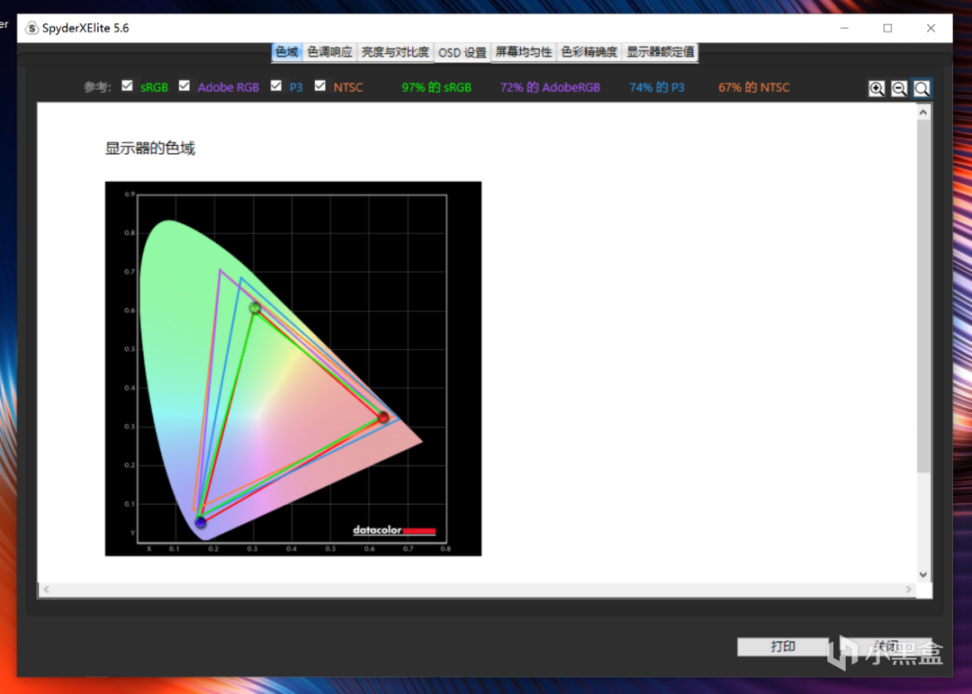Open the 亮度与对比度 tab
This screenshot has width=972, height=694.
tap(395, 52)
